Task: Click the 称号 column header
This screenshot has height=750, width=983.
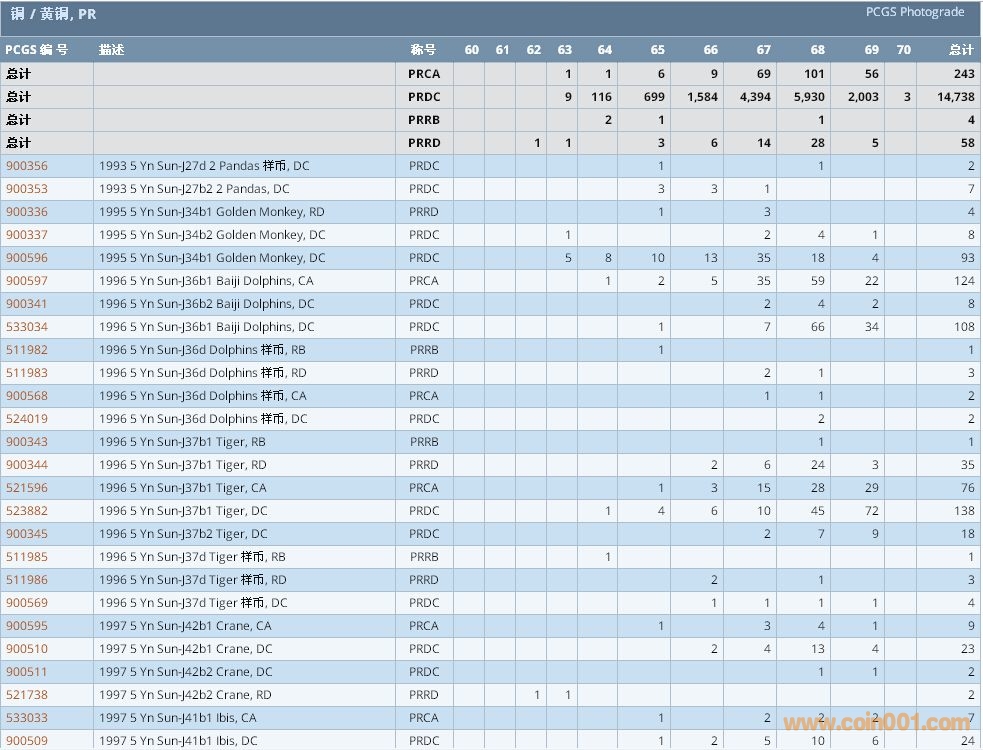Action: pyautogui.click(x=423, y=50)
